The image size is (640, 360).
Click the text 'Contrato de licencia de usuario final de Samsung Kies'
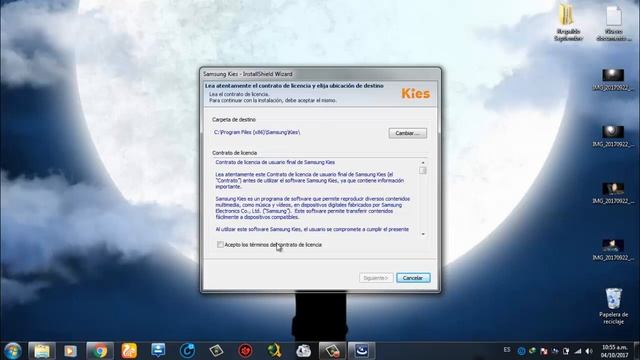tap(275, 162)
